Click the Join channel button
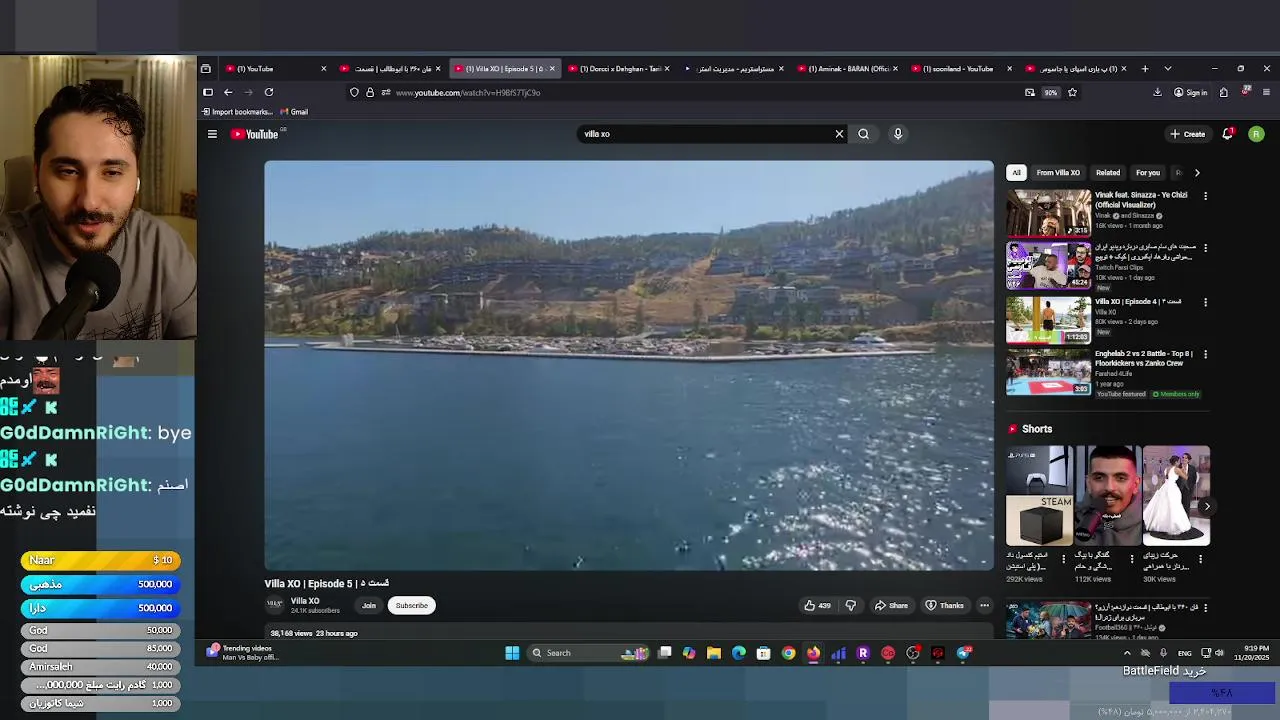Screen dimensions: 1280x720 click(369, 605)
